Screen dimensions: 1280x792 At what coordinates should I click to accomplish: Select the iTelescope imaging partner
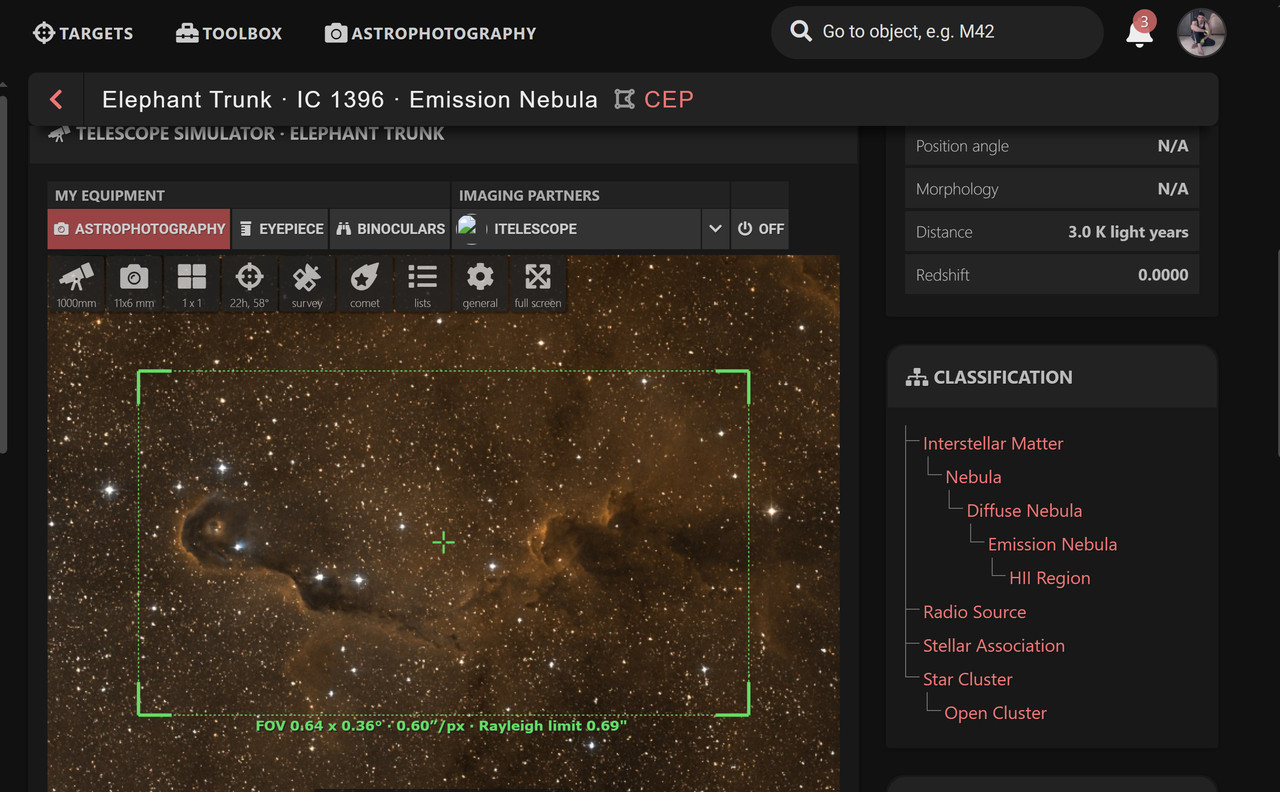point(576,229)
